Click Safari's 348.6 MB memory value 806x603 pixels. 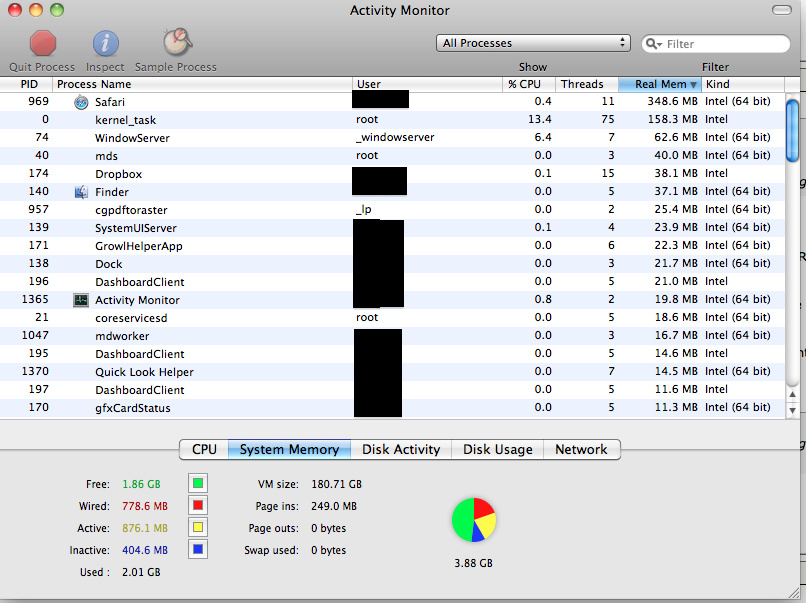click(672, 101)
